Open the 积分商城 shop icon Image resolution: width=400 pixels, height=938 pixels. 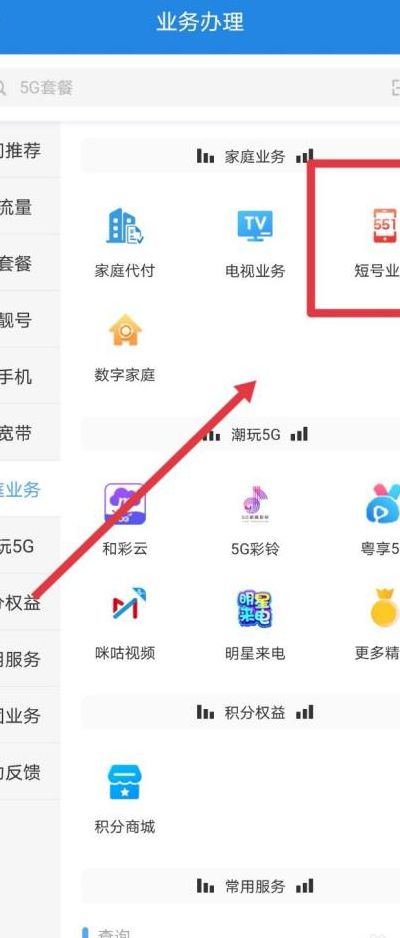click(x=125, y=782)
